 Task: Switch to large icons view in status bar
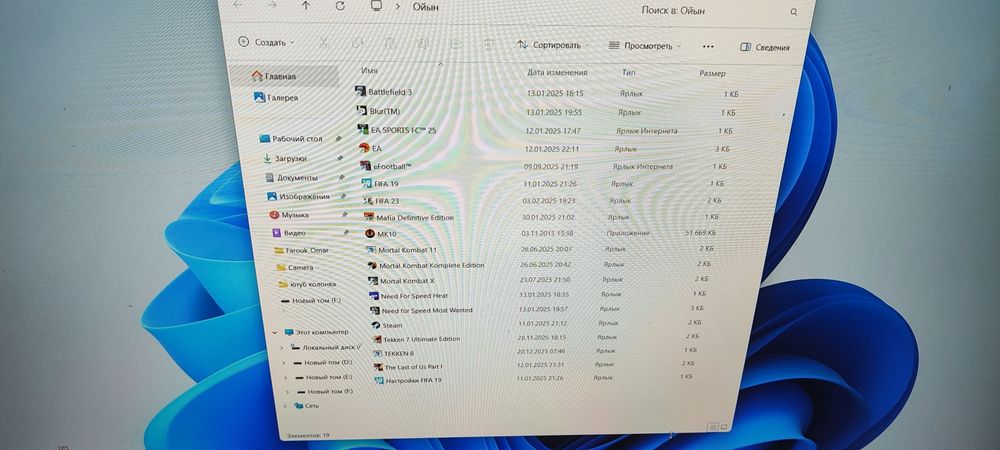[723, 426]
